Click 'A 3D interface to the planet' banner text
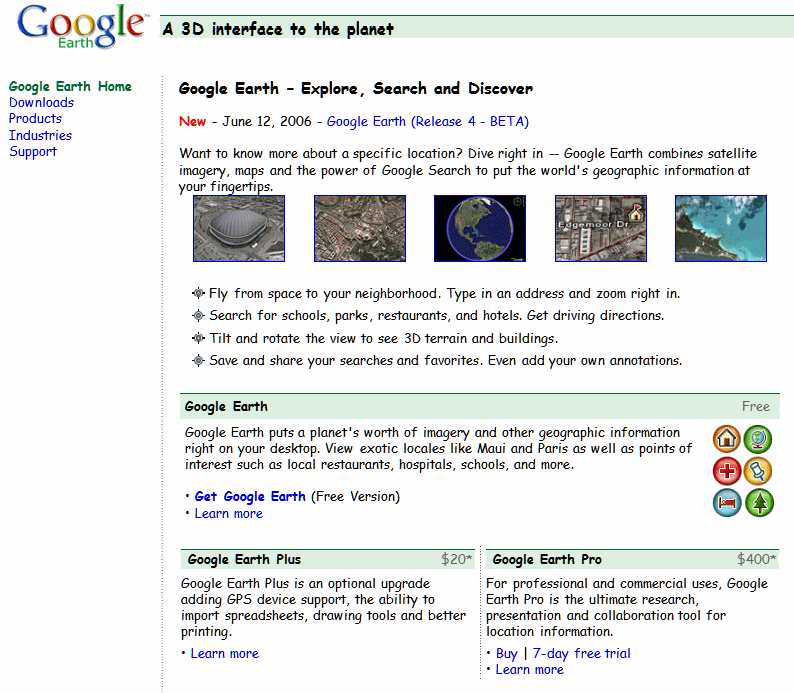The image size is (794, 693). (278, 29)
